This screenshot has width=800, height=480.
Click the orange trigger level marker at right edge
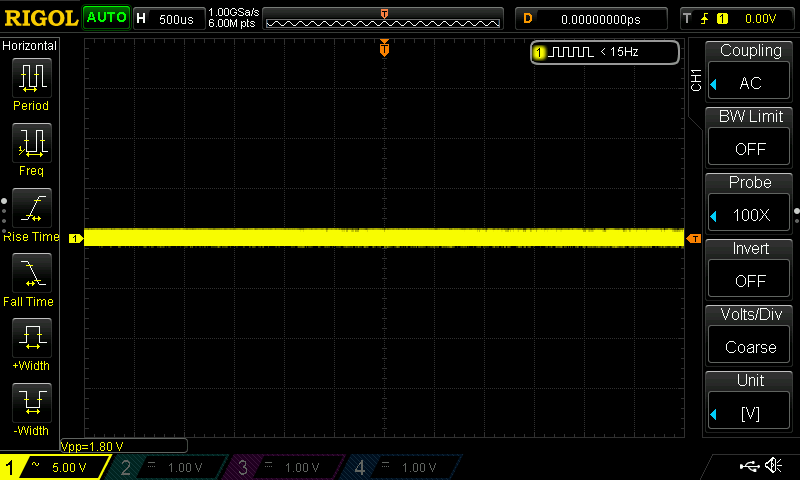694,238
